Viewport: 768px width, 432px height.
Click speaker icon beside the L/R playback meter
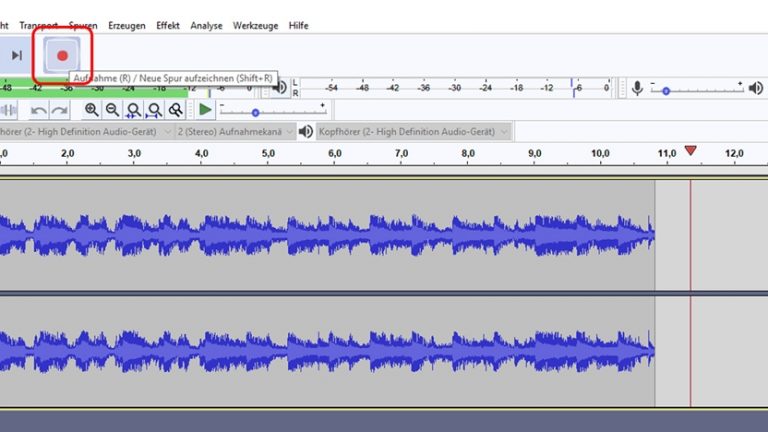coord(280,88)
